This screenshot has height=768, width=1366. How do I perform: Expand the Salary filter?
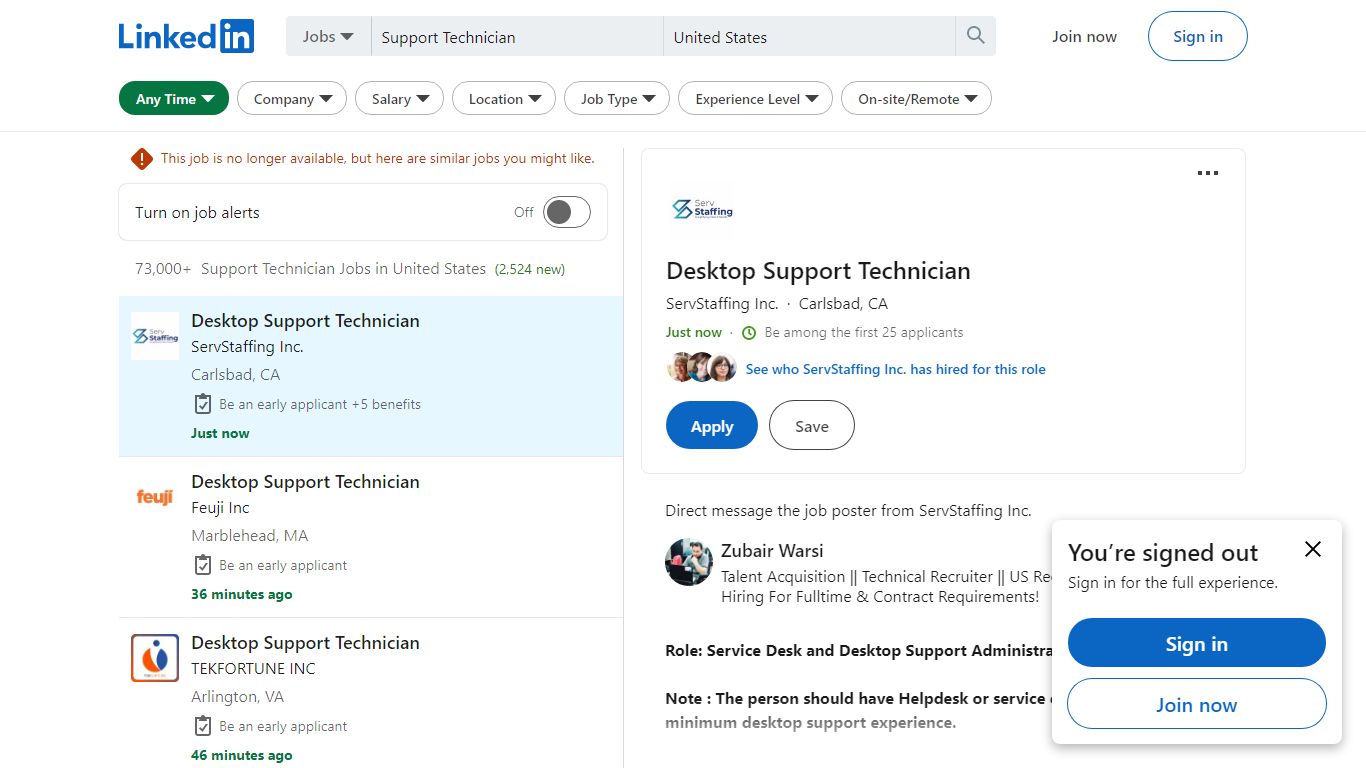(400, 99)
